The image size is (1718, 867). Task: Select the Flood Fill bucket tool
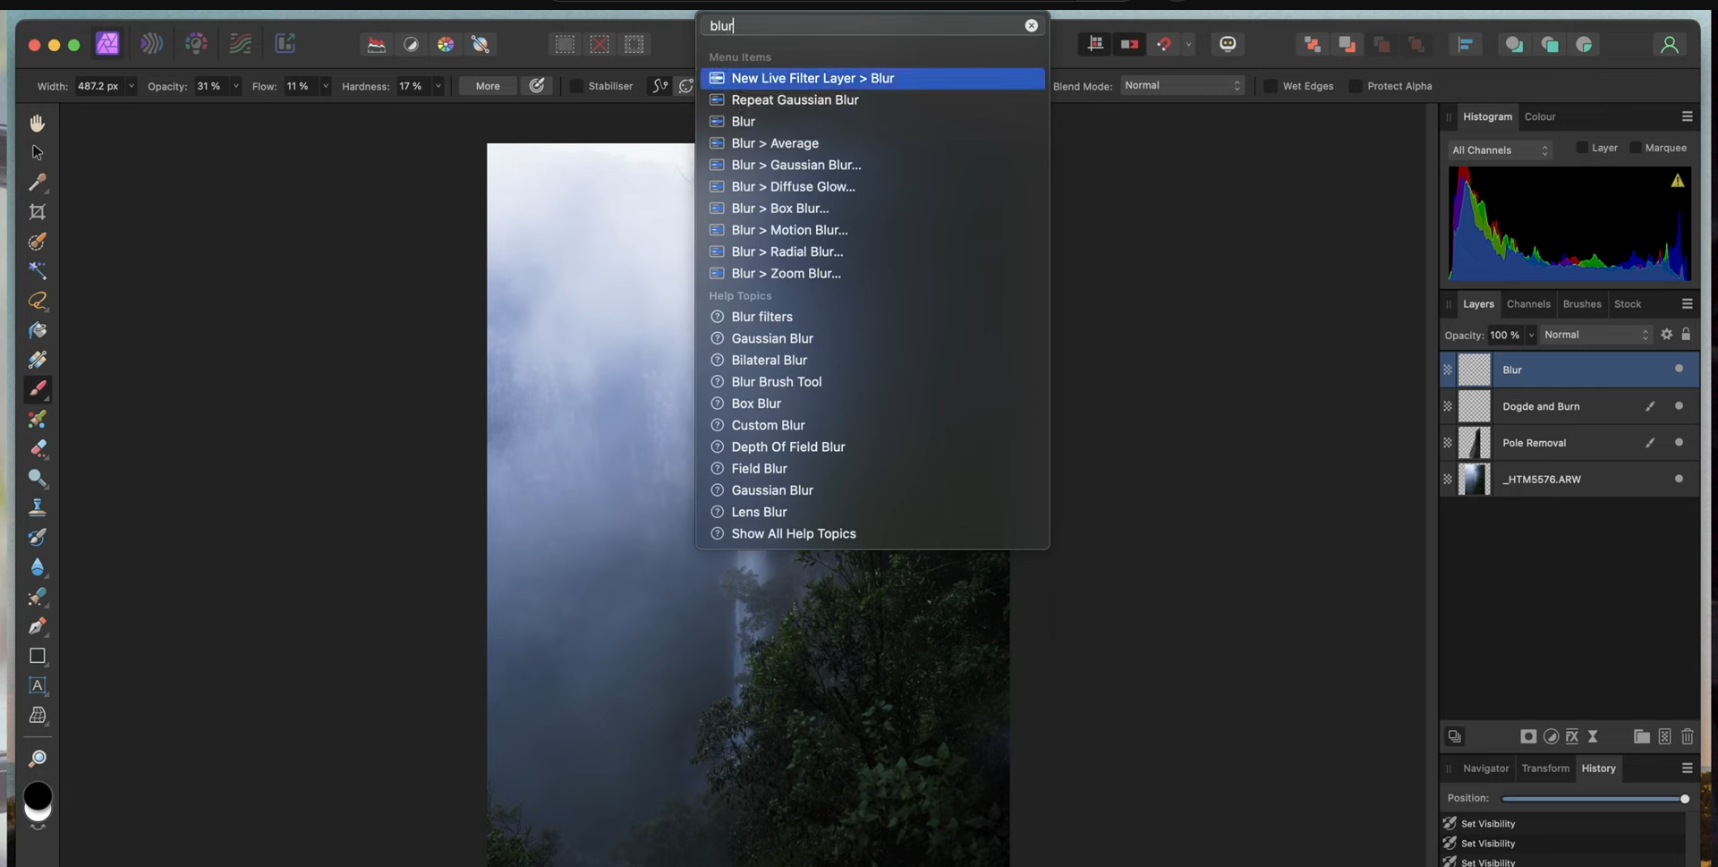click(x=37, y=330)
